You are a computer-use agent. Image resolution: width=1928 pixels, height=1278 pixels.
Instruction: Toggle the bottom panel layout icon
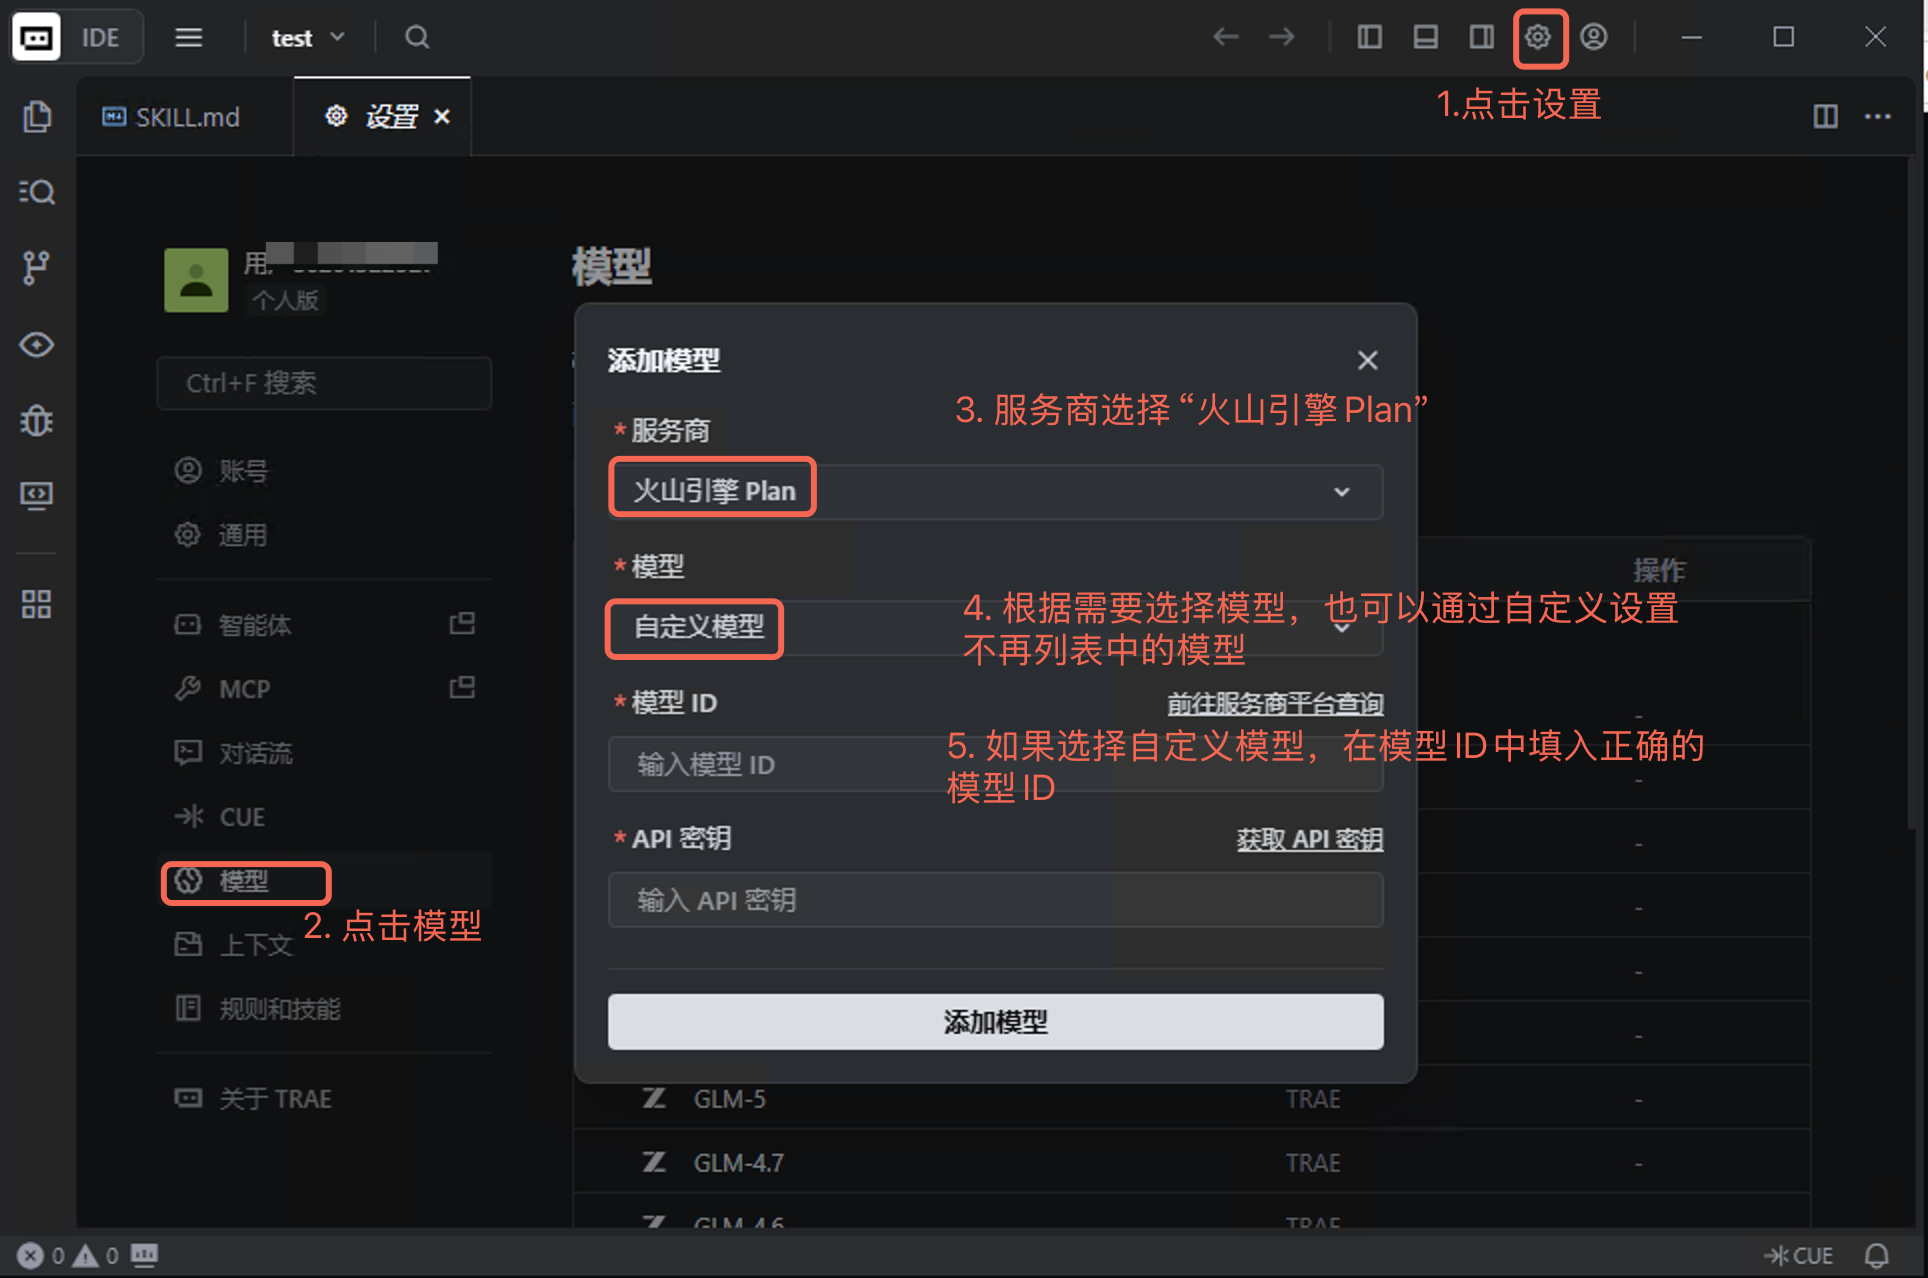1425,37
